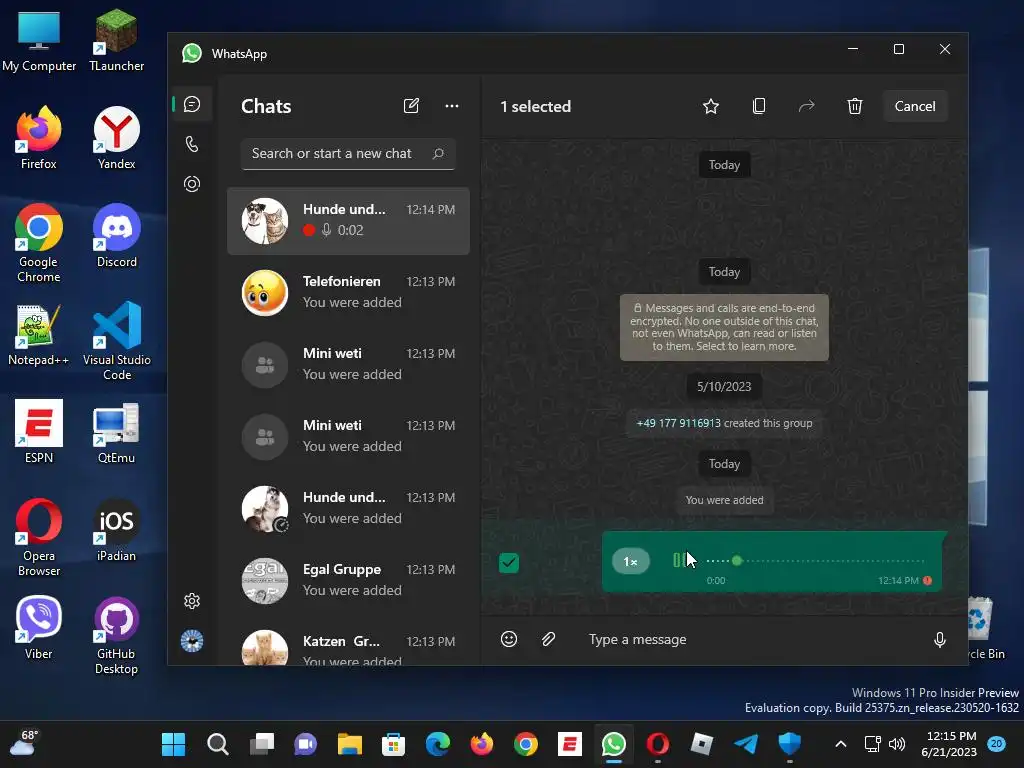Uncheck the selected voice message checkbox
Image resolution: width=1024 pixels, height=768 pixels.
point(509,562)
